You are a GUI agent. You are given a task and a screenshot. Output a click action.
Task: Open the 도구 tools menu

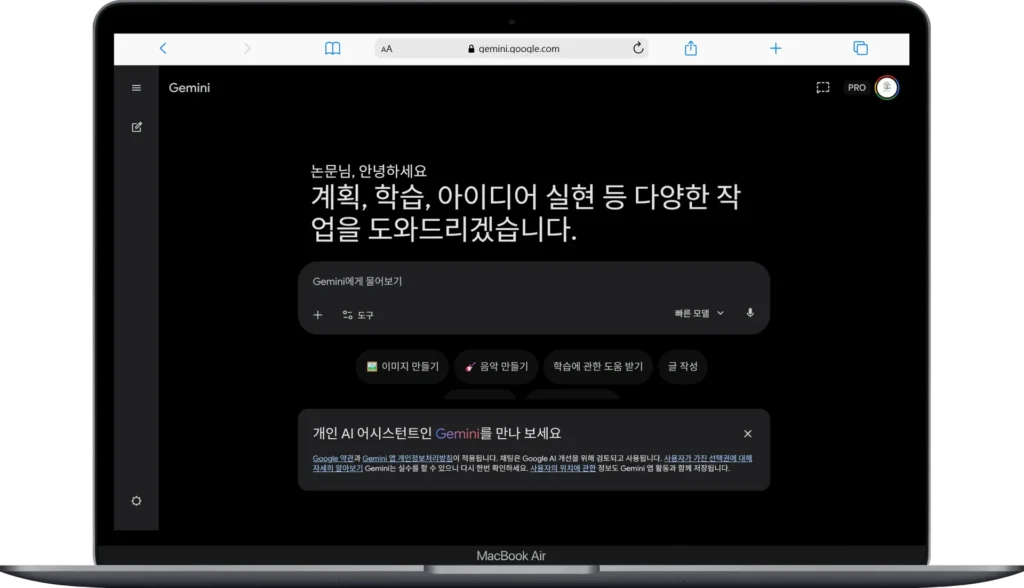pos(357,315)
